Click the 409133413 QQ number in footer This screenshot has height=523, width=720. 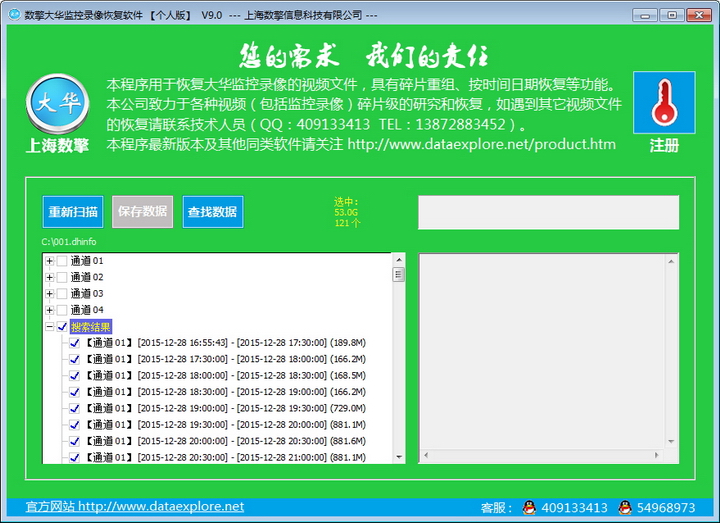(574, 507)
